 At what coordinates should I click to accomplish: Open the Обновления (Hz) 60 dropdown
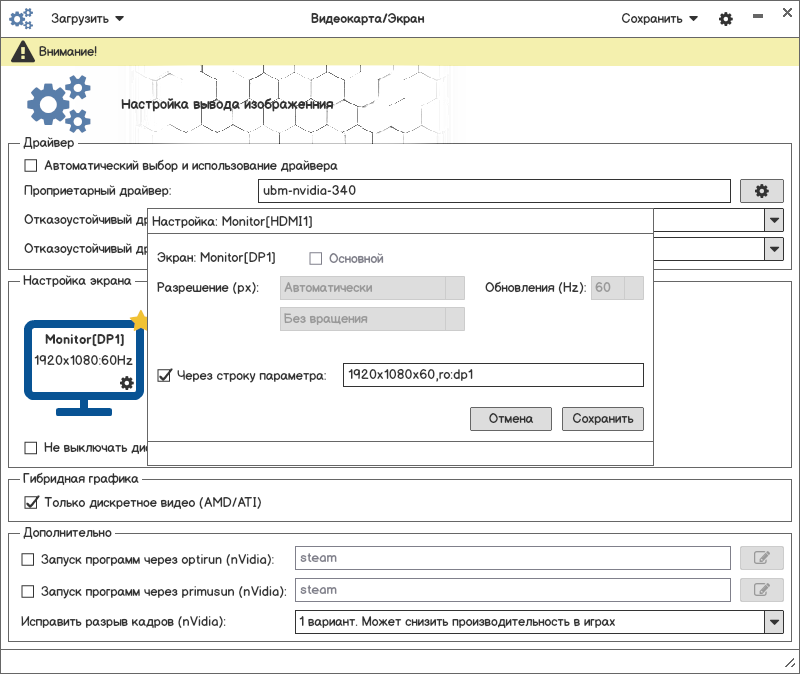[x=617, y=288]
